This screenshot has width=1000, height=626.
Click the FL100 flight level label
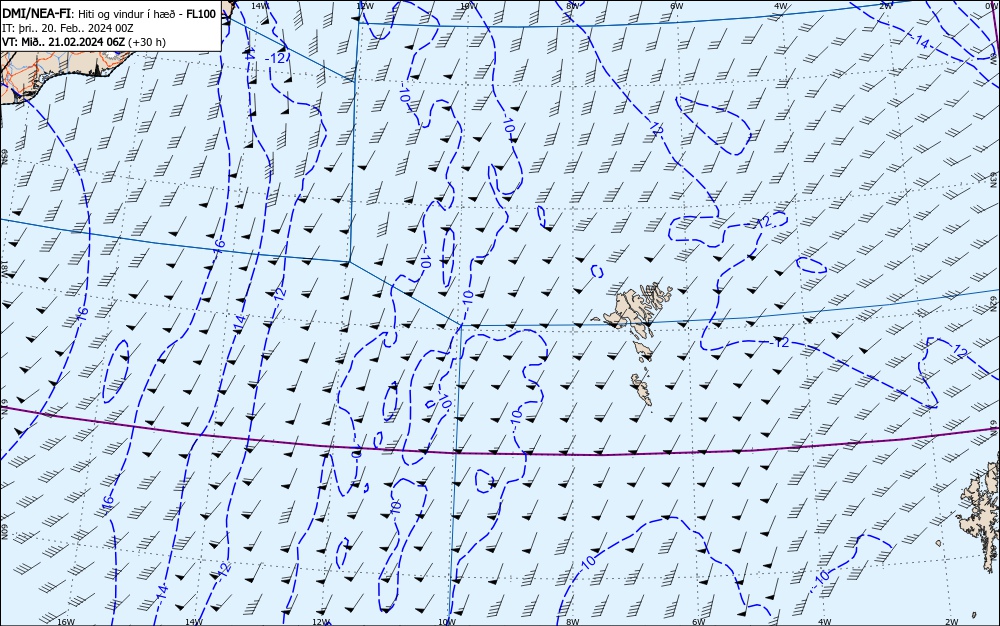(201, 13)
